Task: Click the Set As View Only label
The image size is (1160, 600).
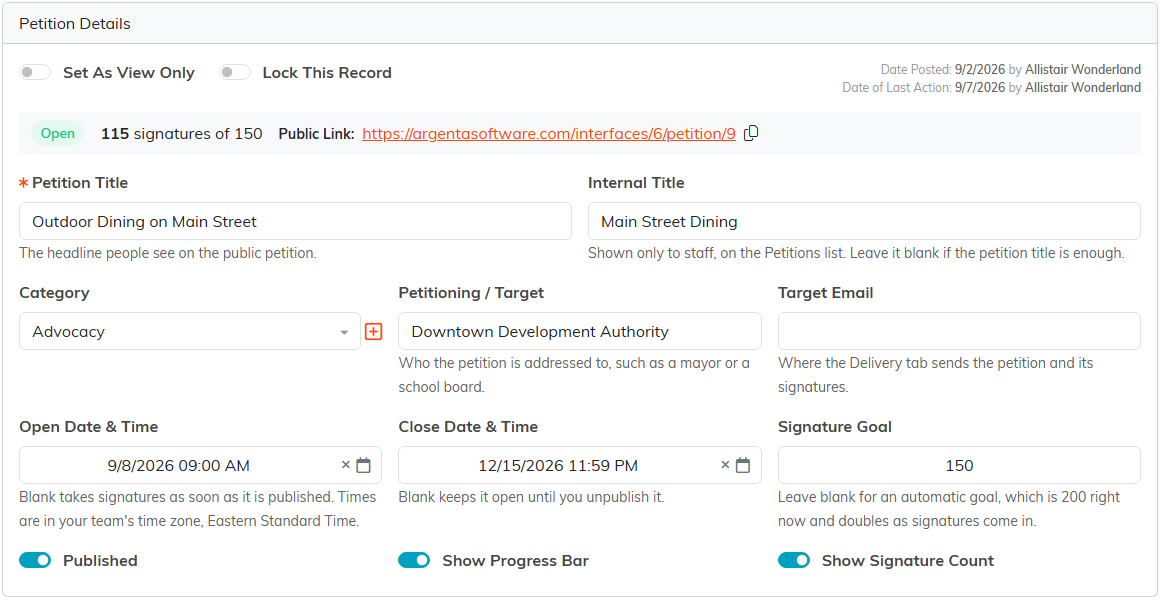Action: (129, 73)
